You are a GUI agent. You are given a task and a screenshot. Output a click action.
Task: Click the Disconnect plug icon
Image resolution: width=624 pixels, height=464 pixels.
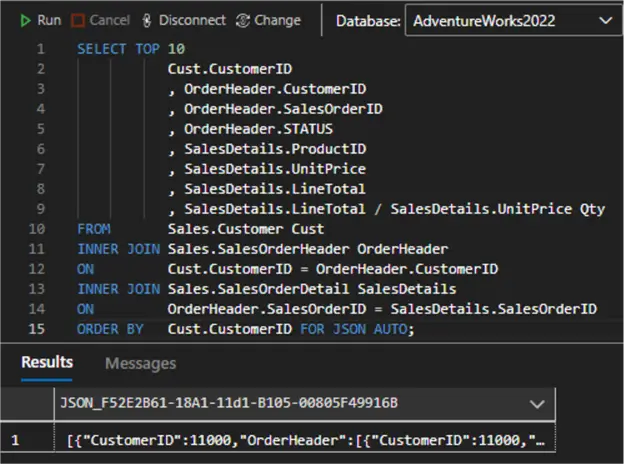146,20
